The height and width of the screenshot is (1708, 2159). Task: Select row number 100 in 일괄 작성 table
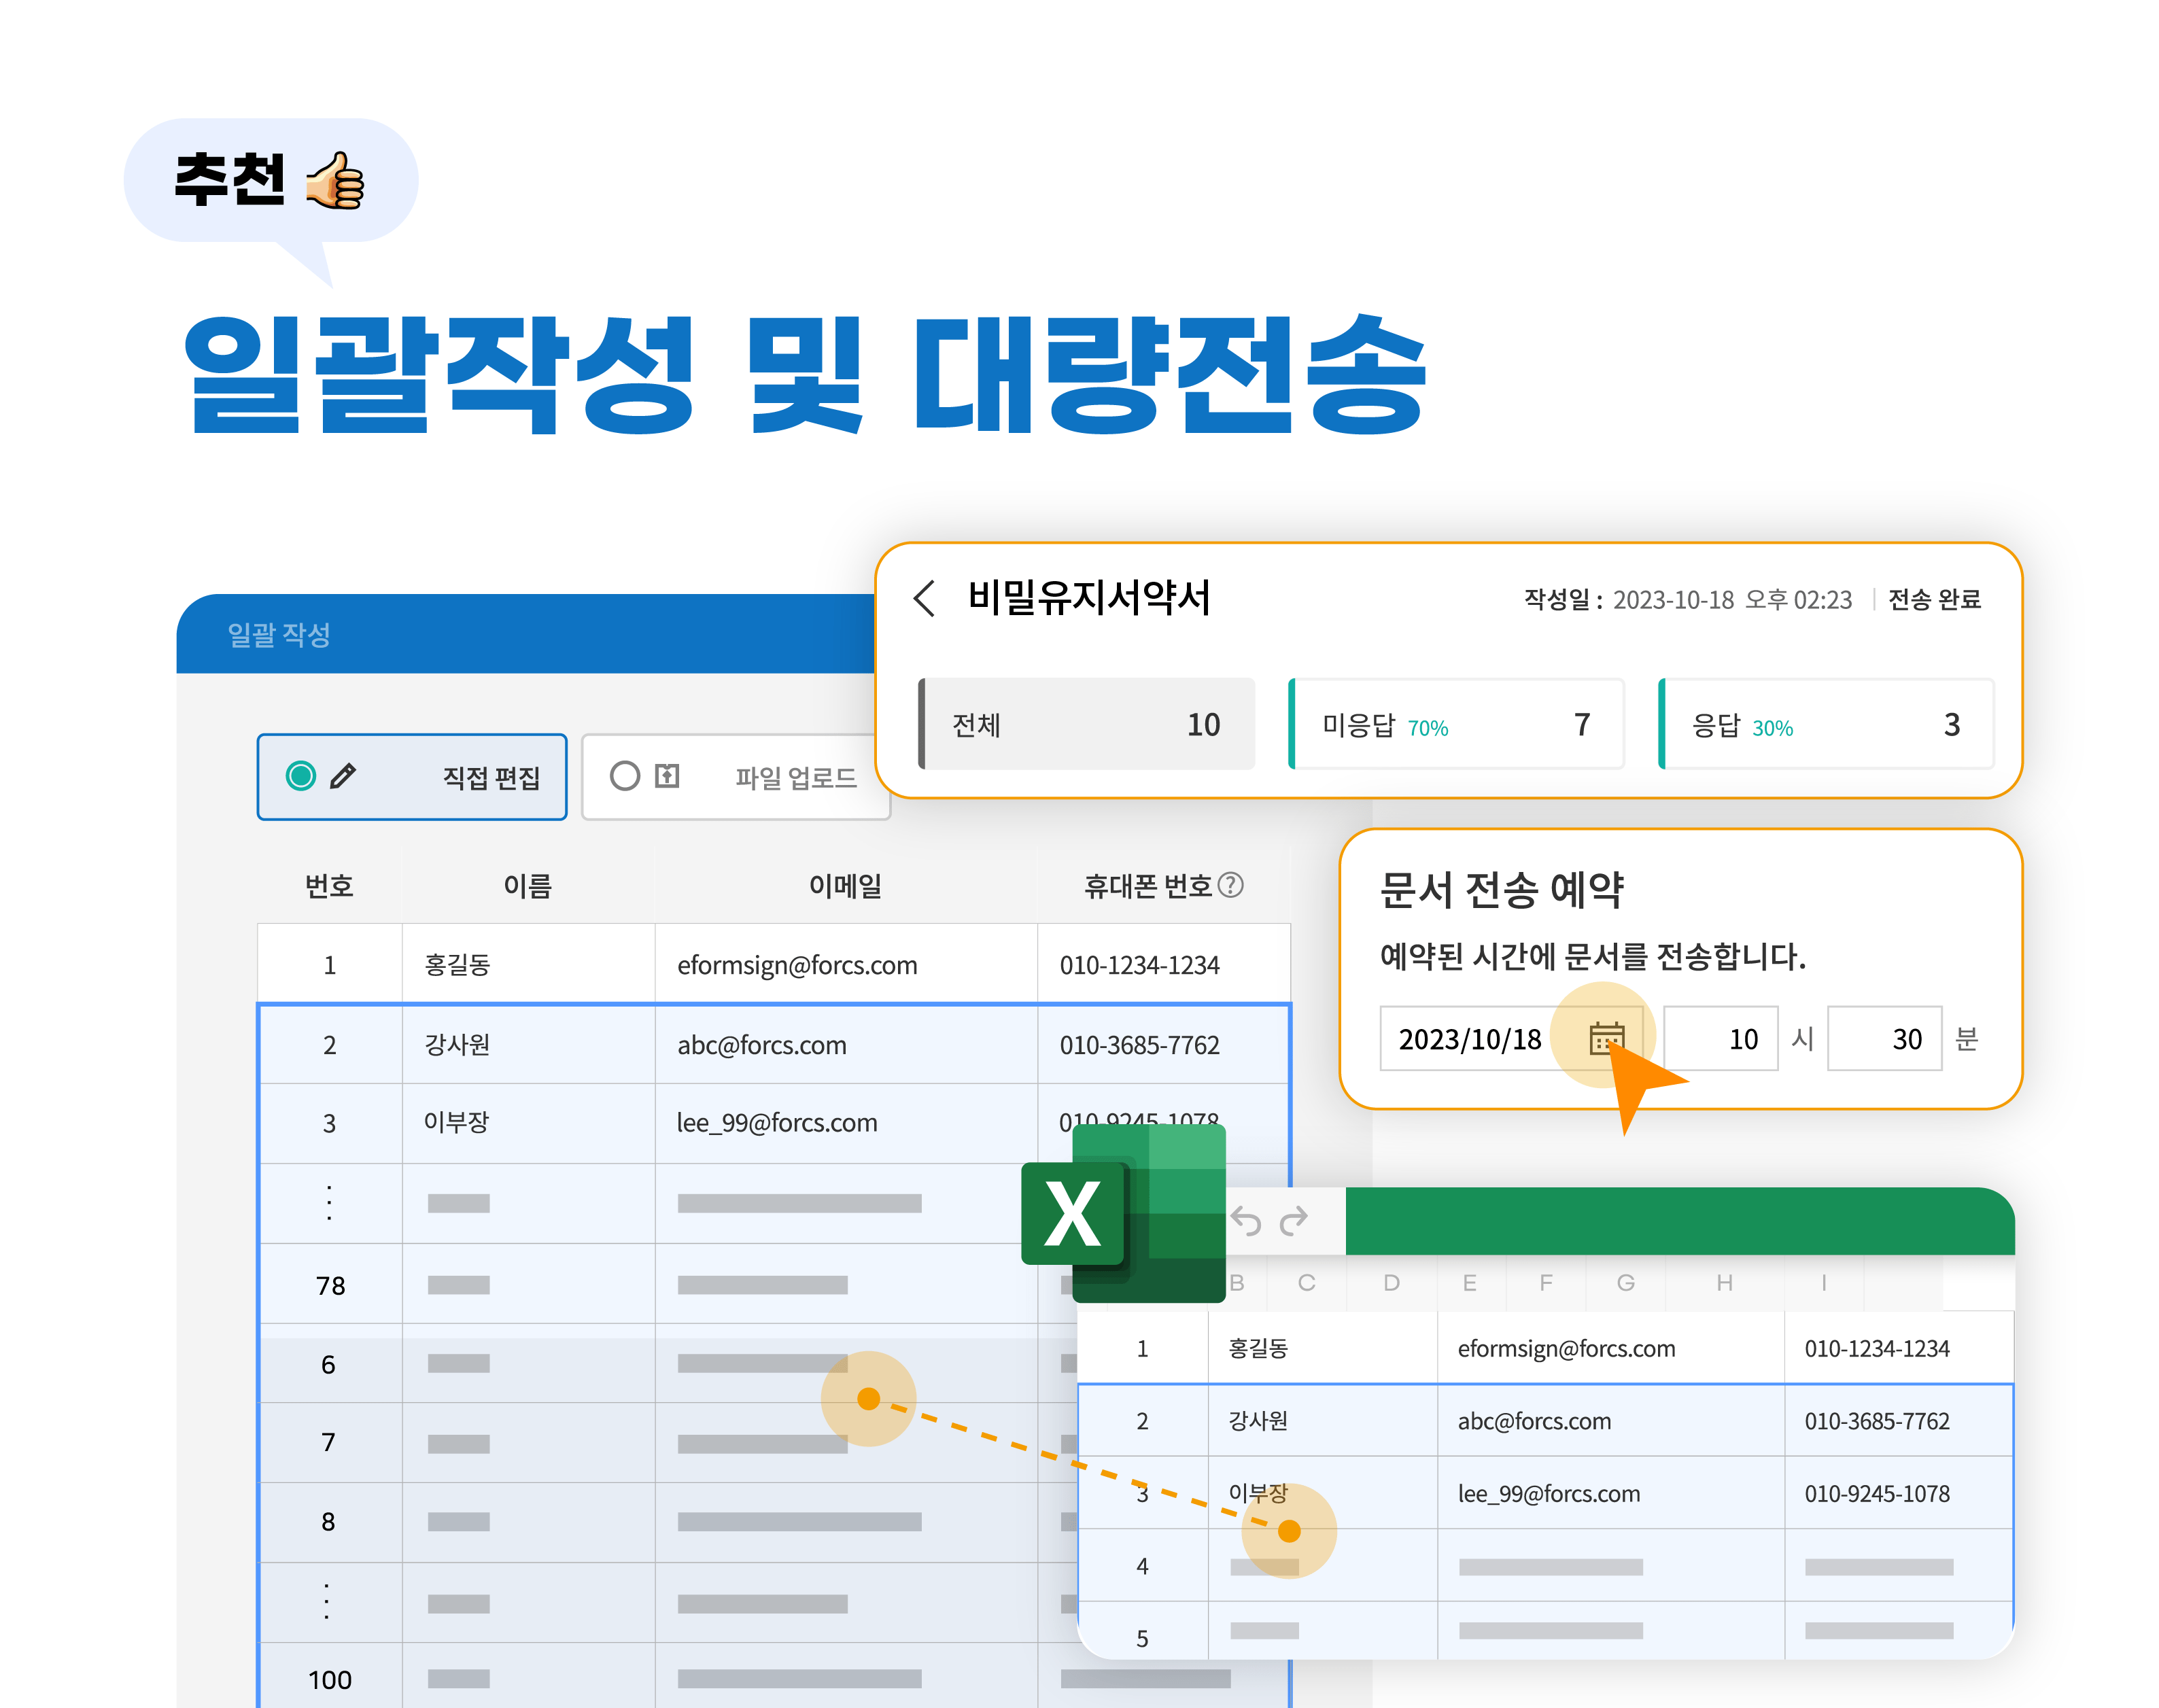pos(330,1679)
